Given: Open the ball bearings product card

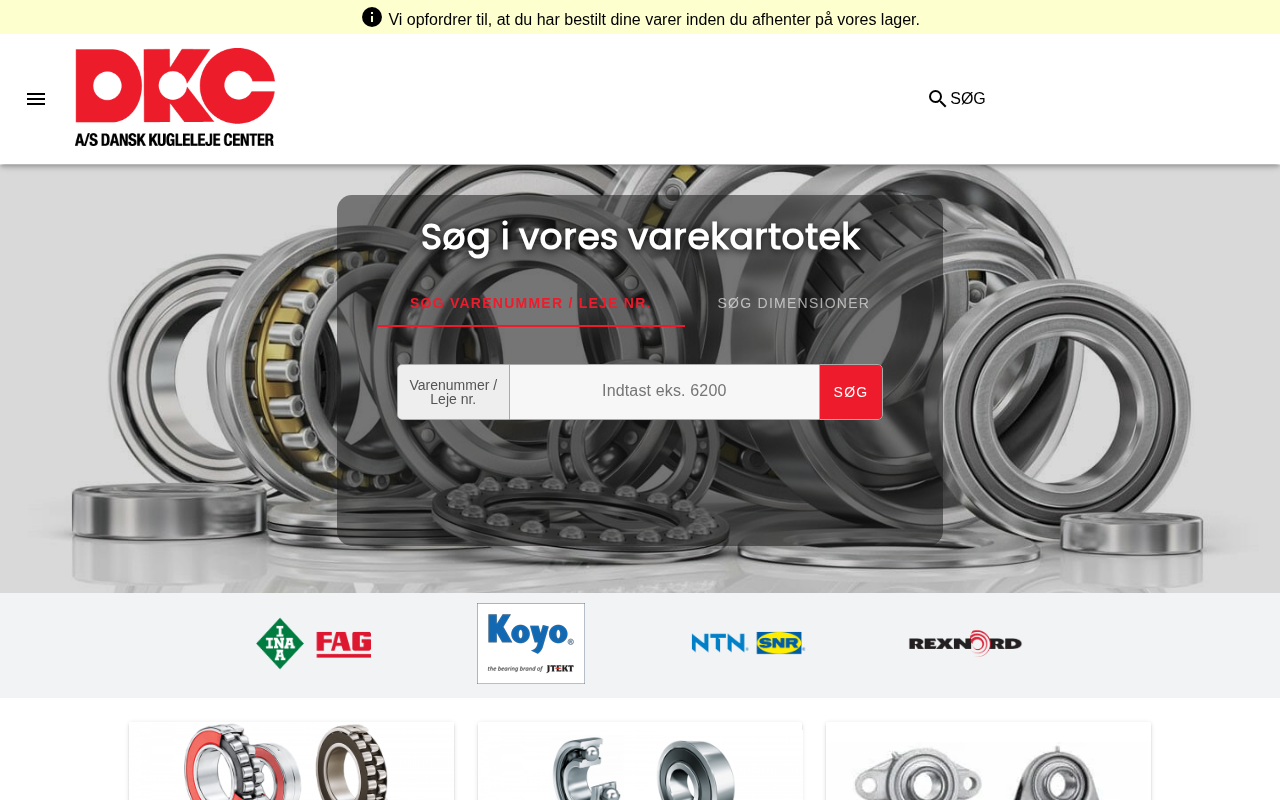Looking at the screenshot, I should pos(640,761).
